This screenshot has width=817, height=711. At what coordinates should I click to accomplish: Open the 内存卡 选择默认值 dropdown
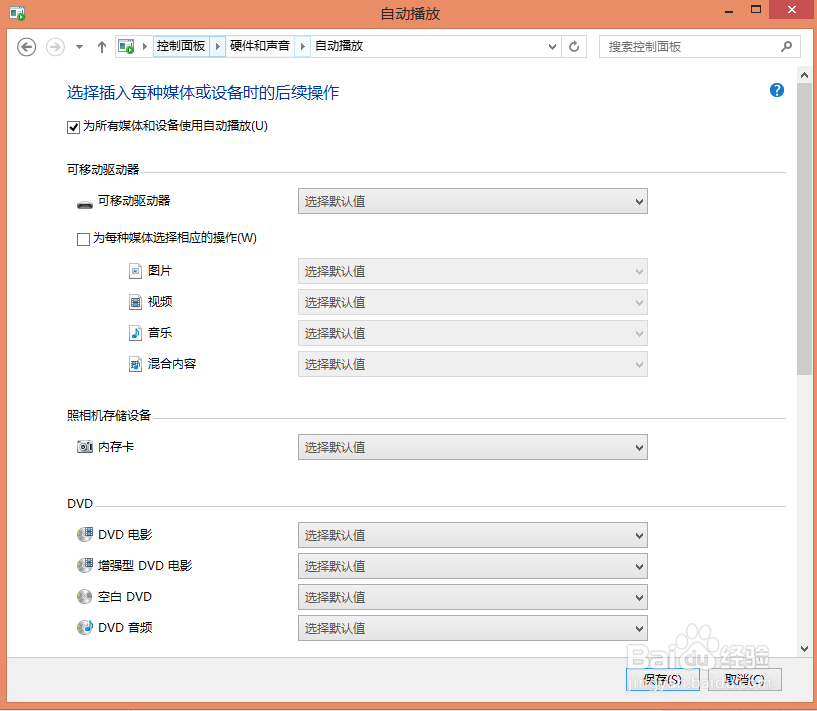pos(471,446)
